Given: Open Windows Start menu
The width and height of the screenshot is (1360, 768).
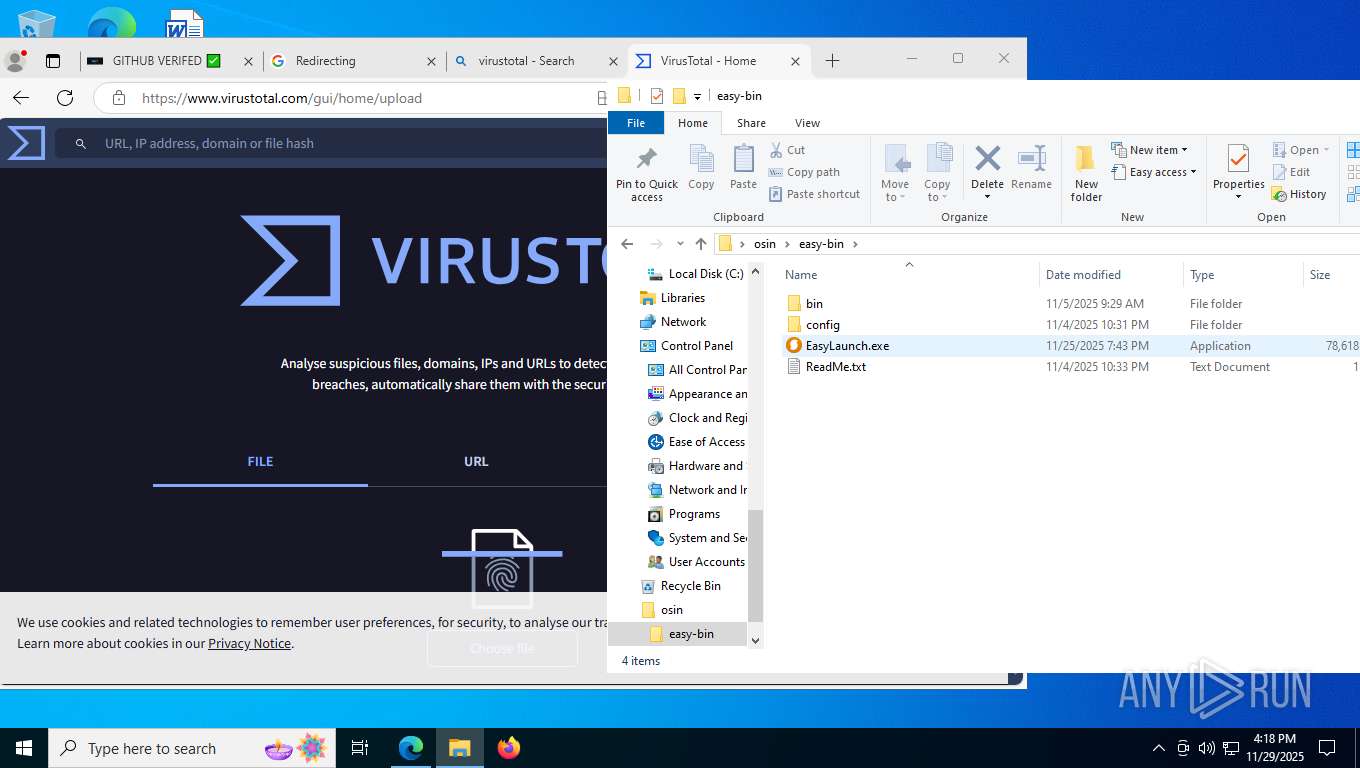Looking at the screenshot, I should pos(23,748).
